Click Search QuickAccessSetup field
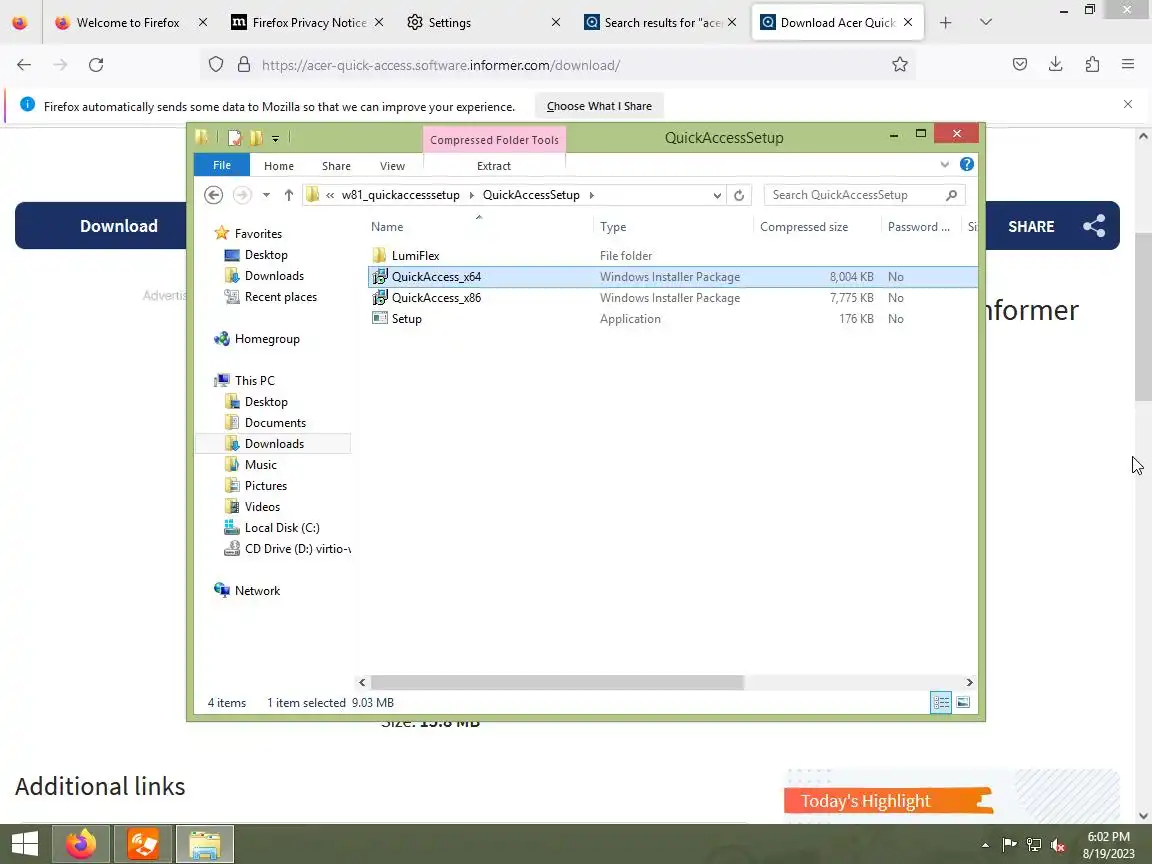Screen dimensions: 1152x864 tap(864, 195)
